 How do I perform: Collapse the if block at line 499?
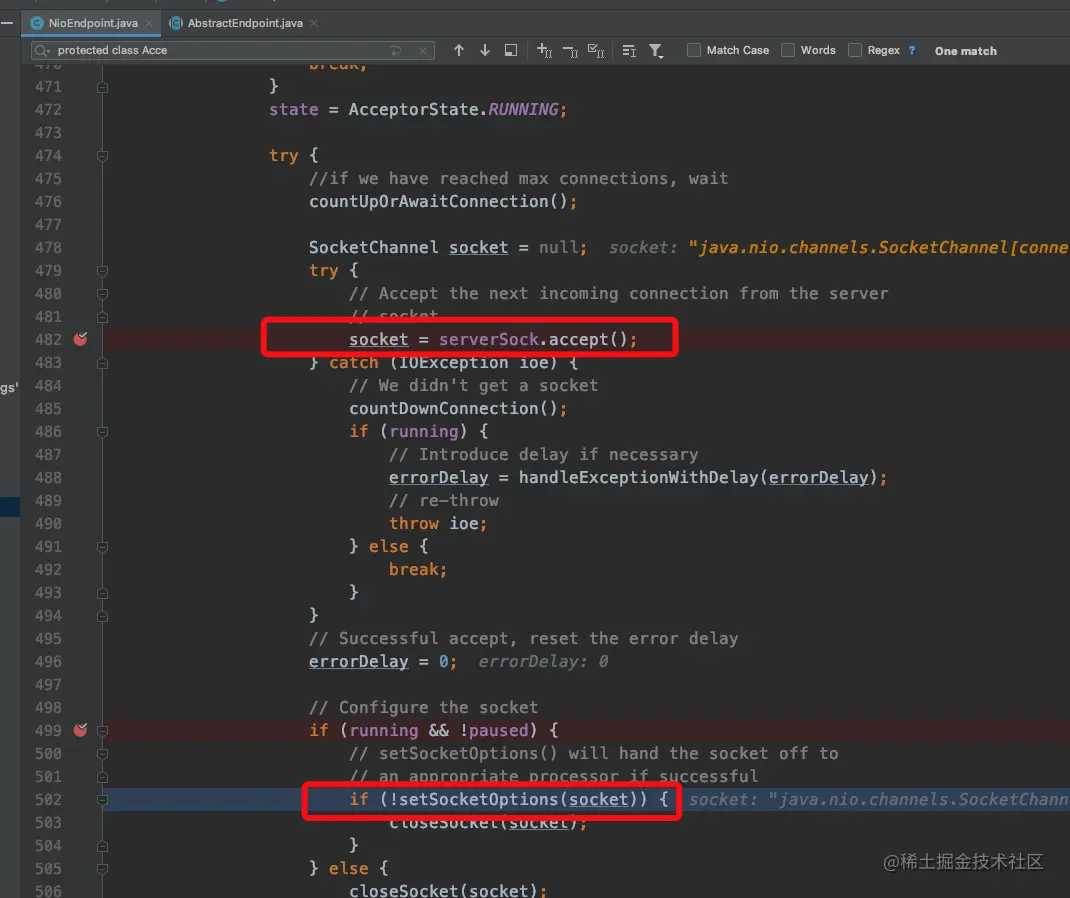pos(102,731)
